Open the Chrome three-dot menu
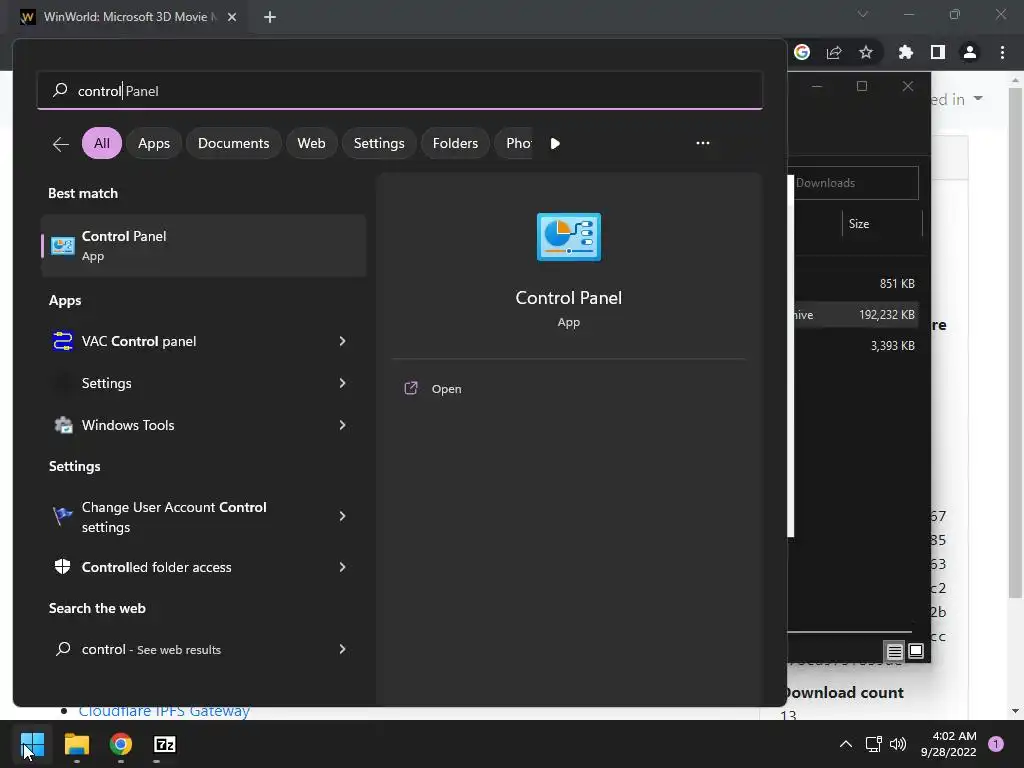This screenshot has width=1024, height=768. (x=1002, y=52)
